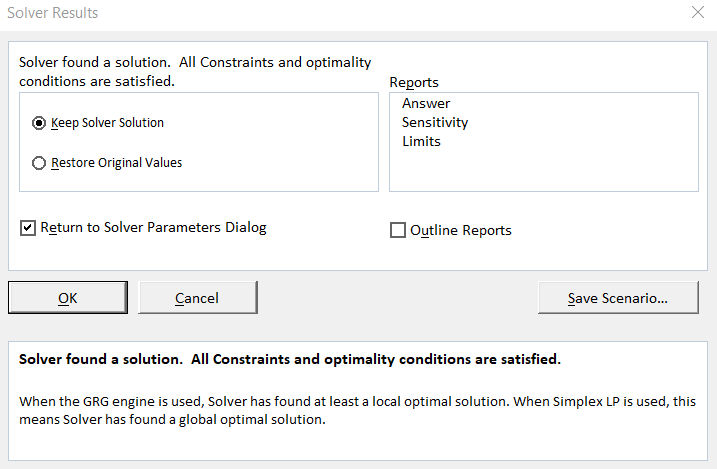Highlight the Limits report entry
This screenshot has height=469, width=717.
(421, 142)
